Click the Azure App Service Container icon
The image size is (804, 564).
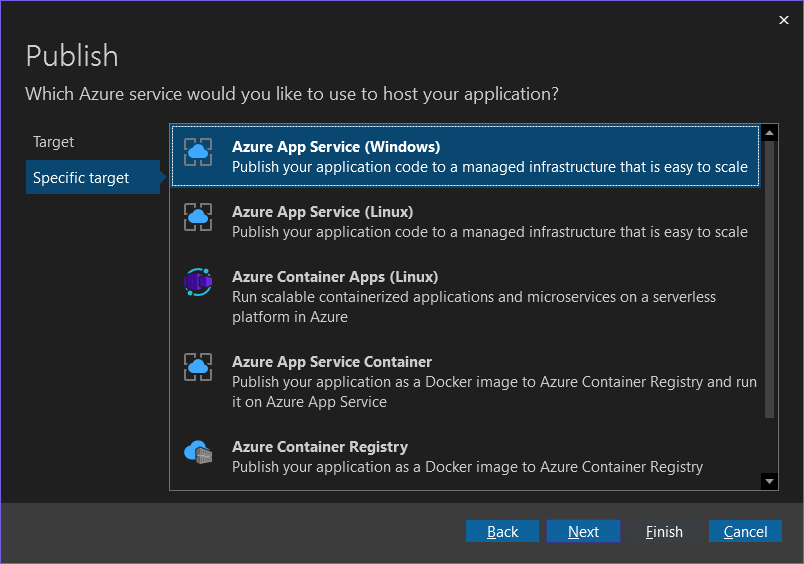tap(198, 367)
